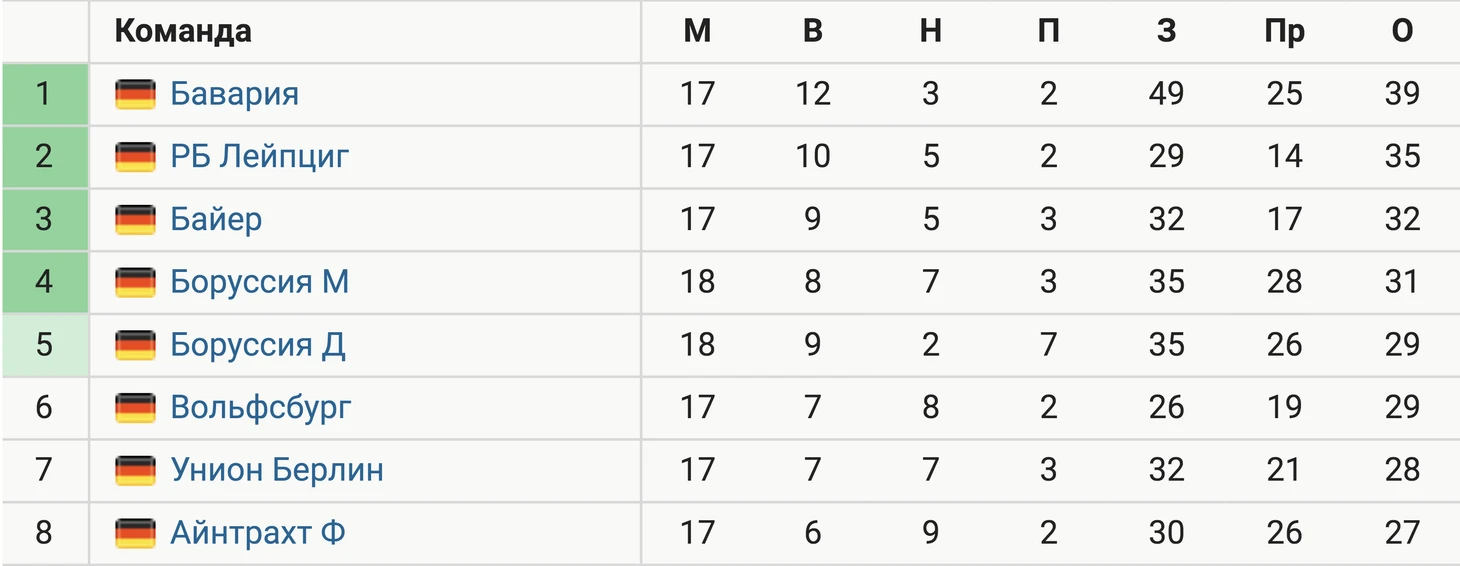The height and width of the screenshot is (566, 1460).
Task: Click the flag icon next to Вольфсбург
Action: [x=135, y=407]
